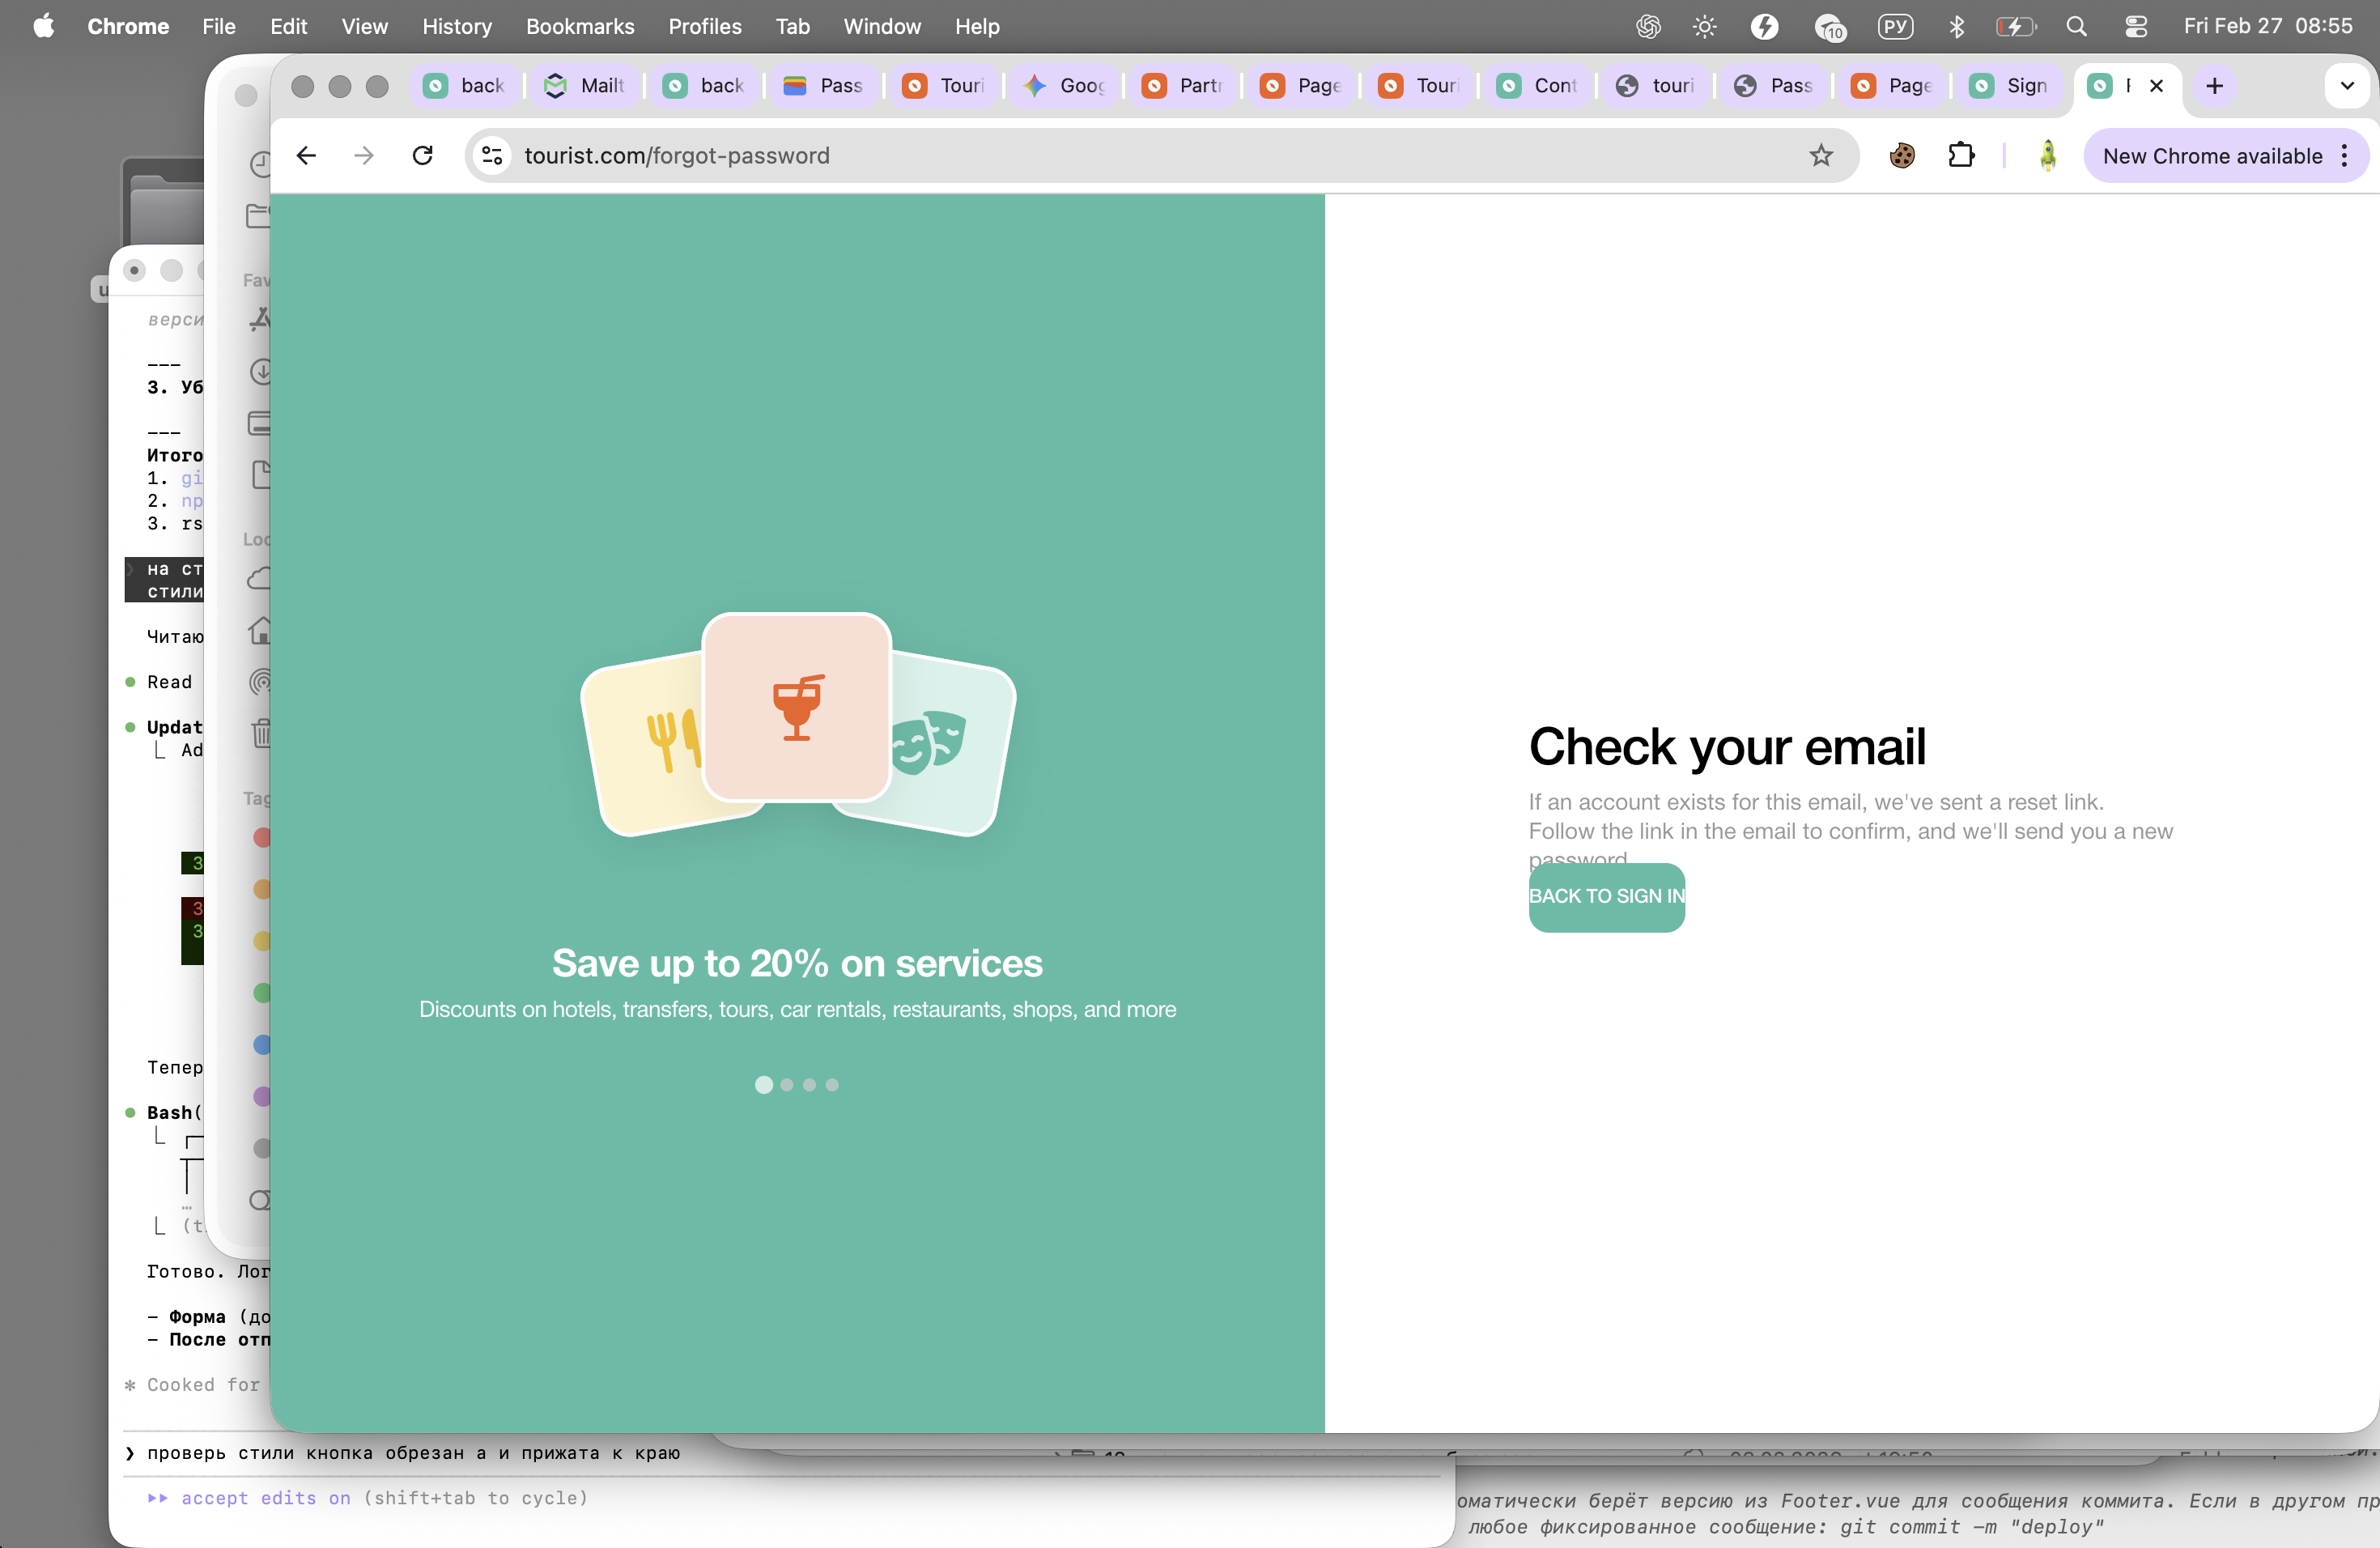
Task: Switch to the Mailt tab
Action: coord(587,85)
